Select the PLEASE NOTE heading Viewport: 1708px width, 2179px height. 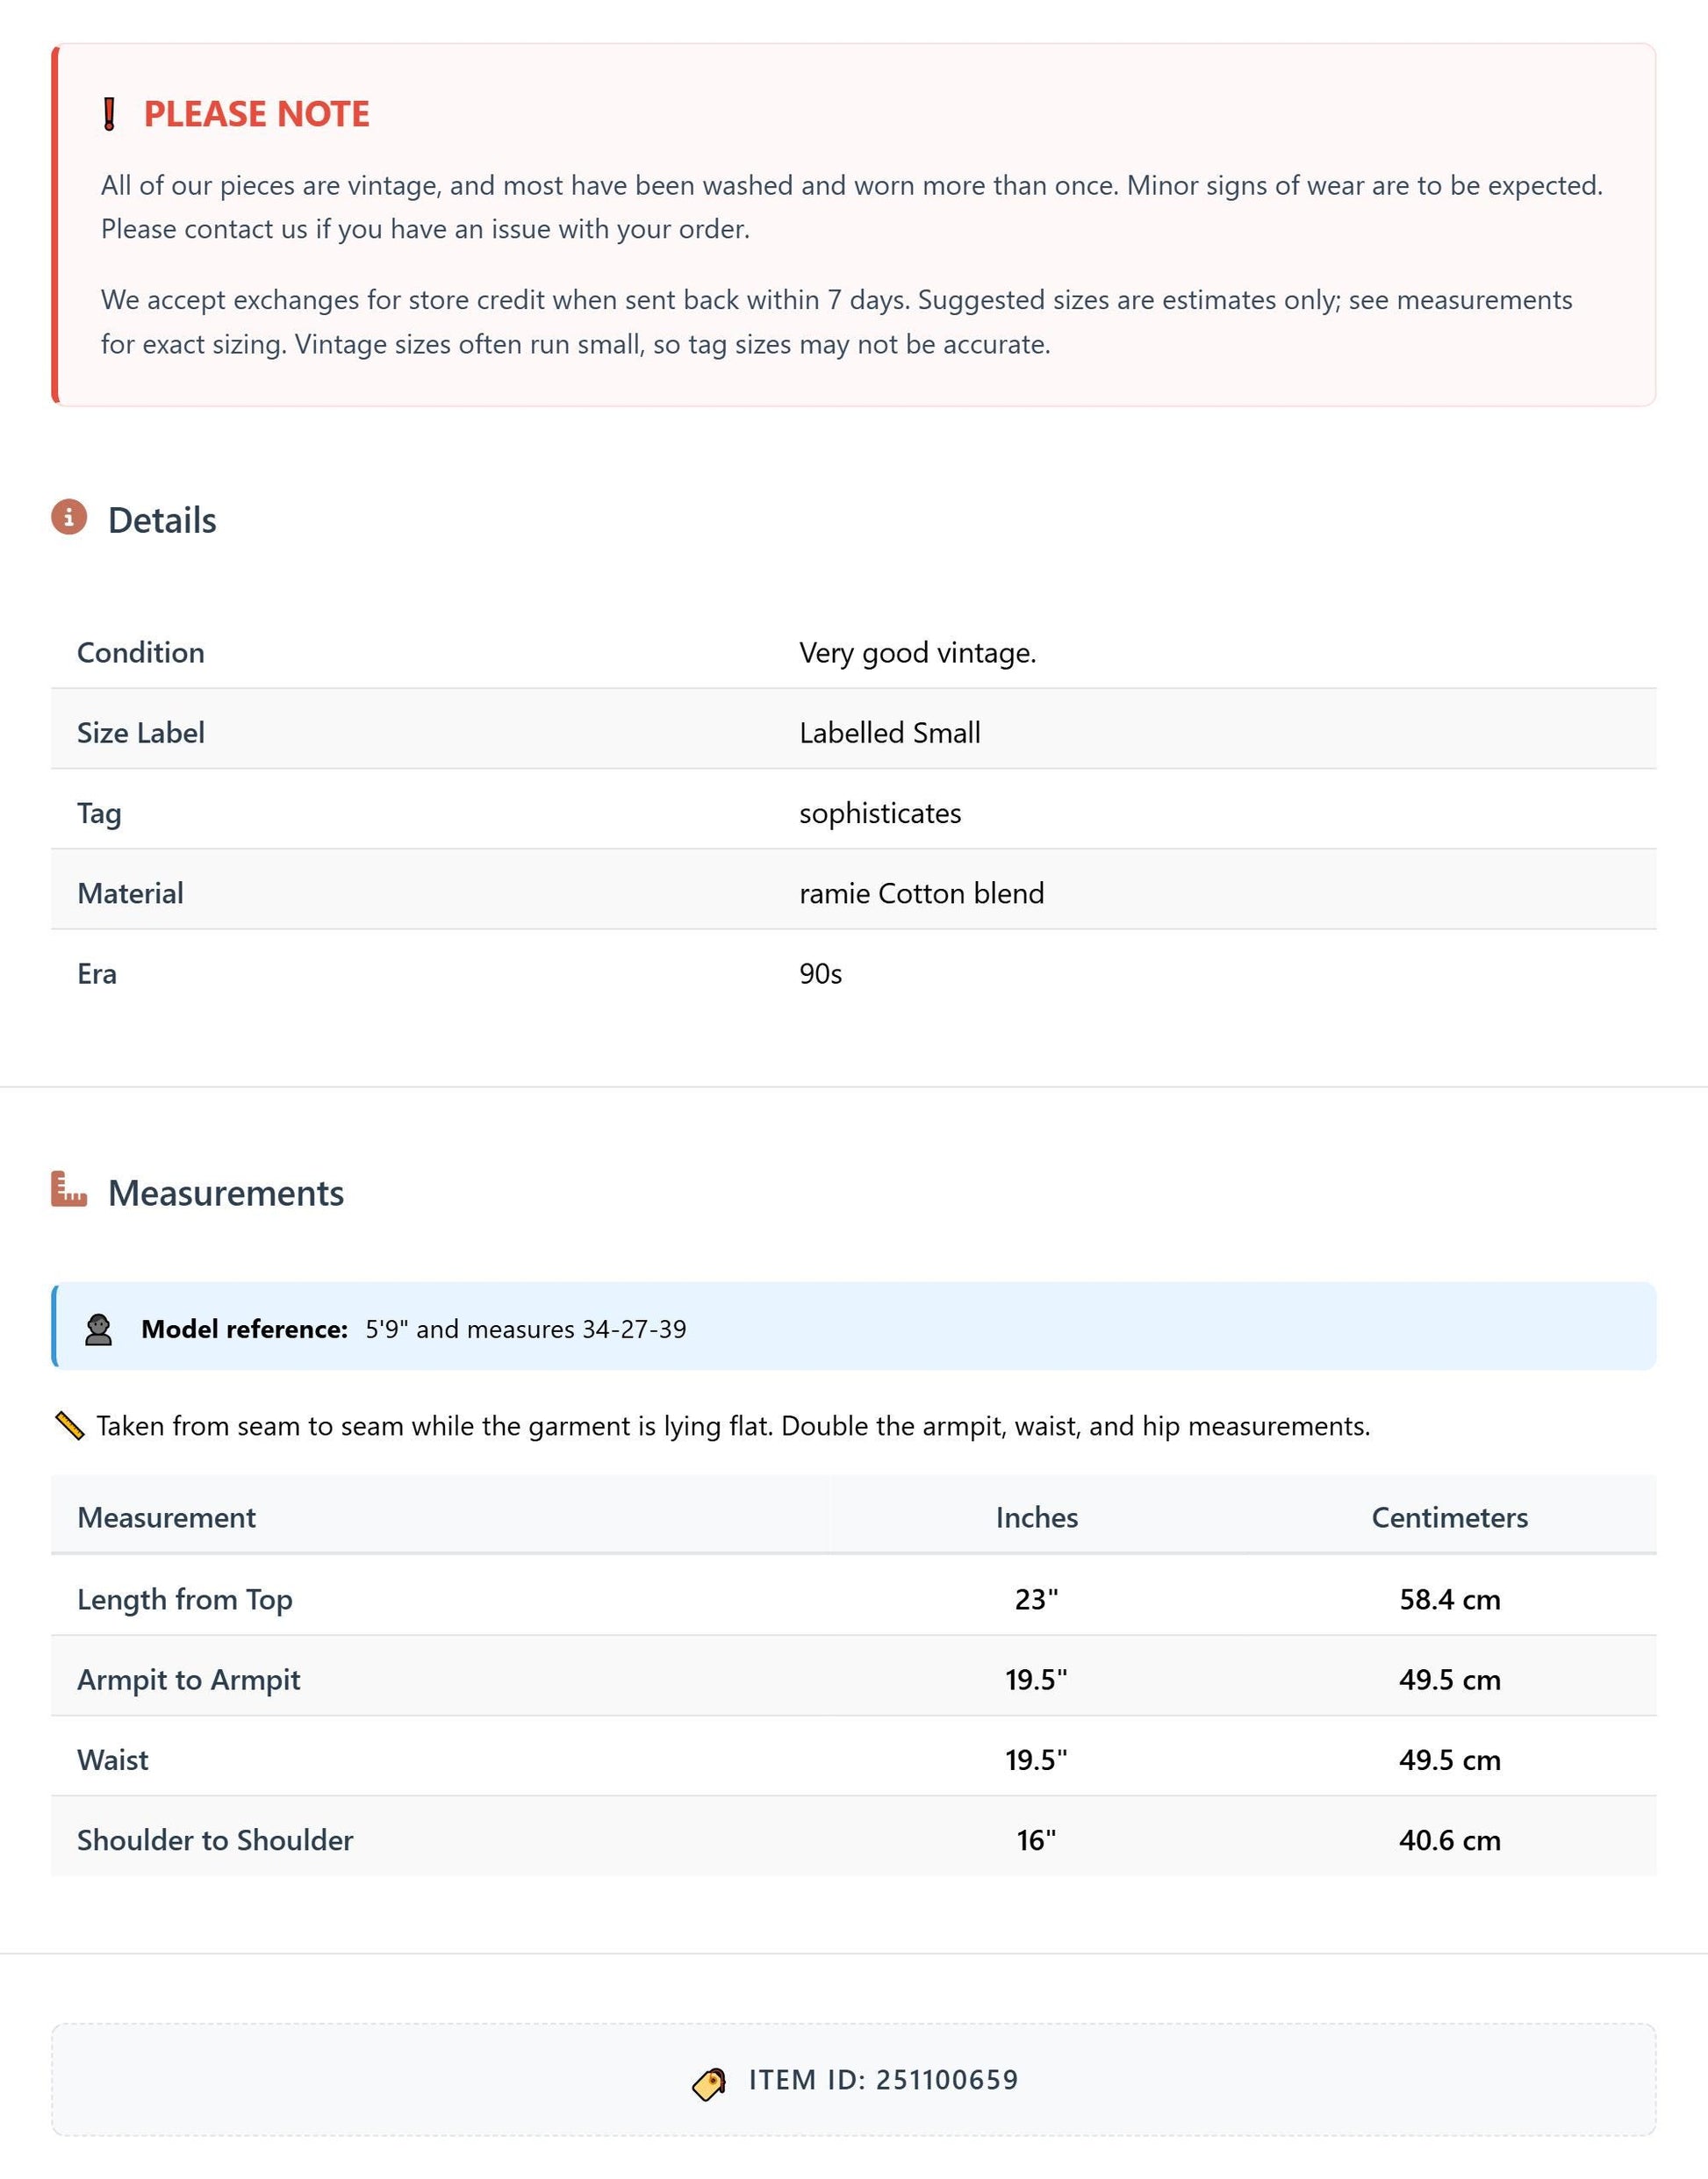click(256, 114)
